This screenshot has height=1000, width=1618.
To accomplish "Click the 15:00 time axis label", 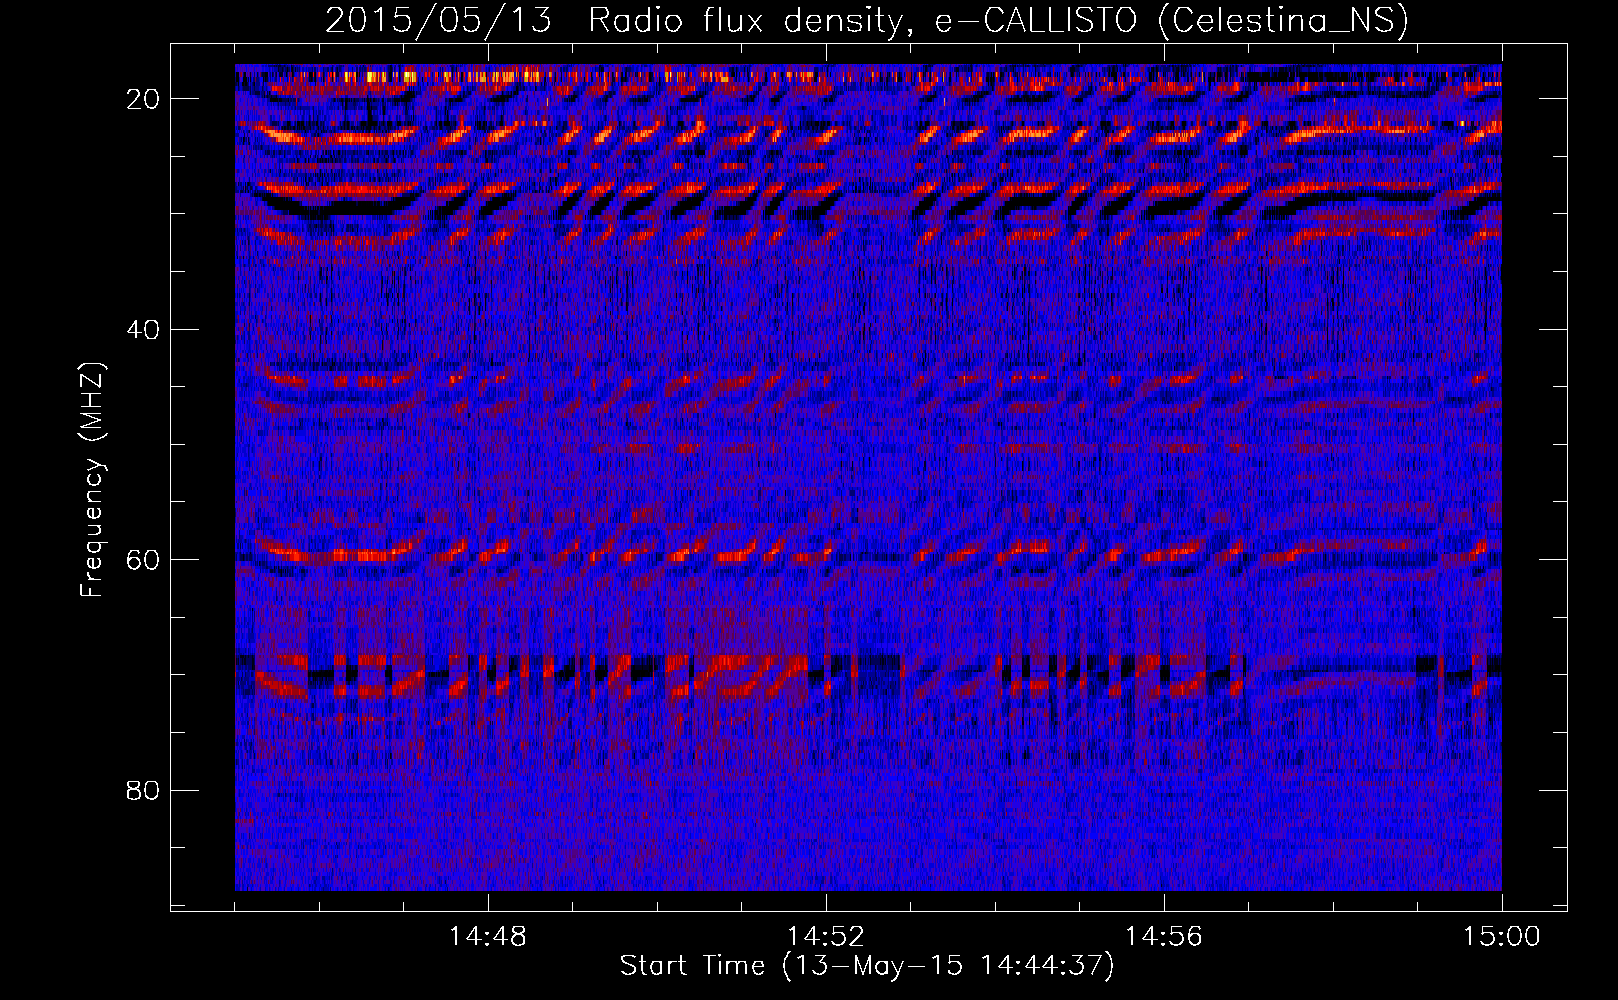I will pos(1502,937).
